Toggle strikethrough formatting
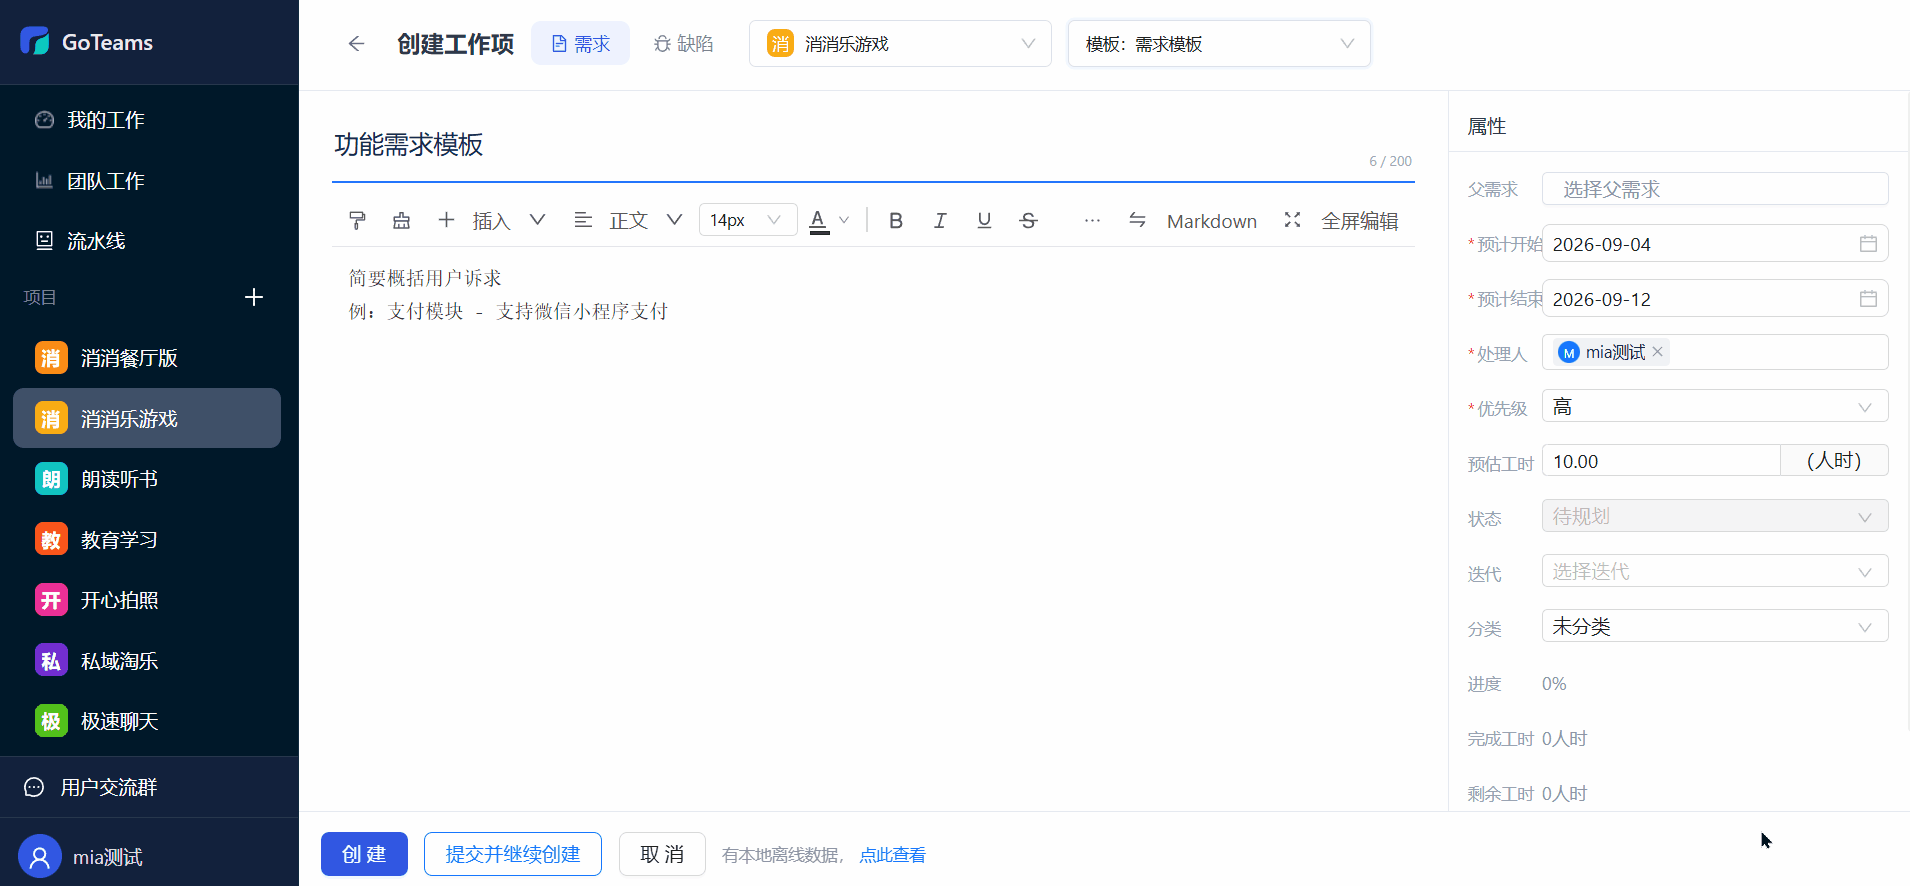This screenshot has height=886, width=1910. tap(1028, 220)
